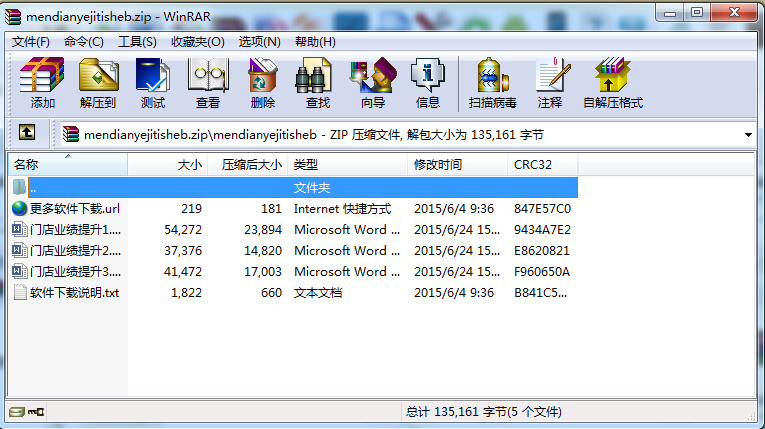This screenshot has width=765, height=429.
Task: Click the 查找 (Find) binoculars icon
Action: pyautogui.click(x=313, y=76)
